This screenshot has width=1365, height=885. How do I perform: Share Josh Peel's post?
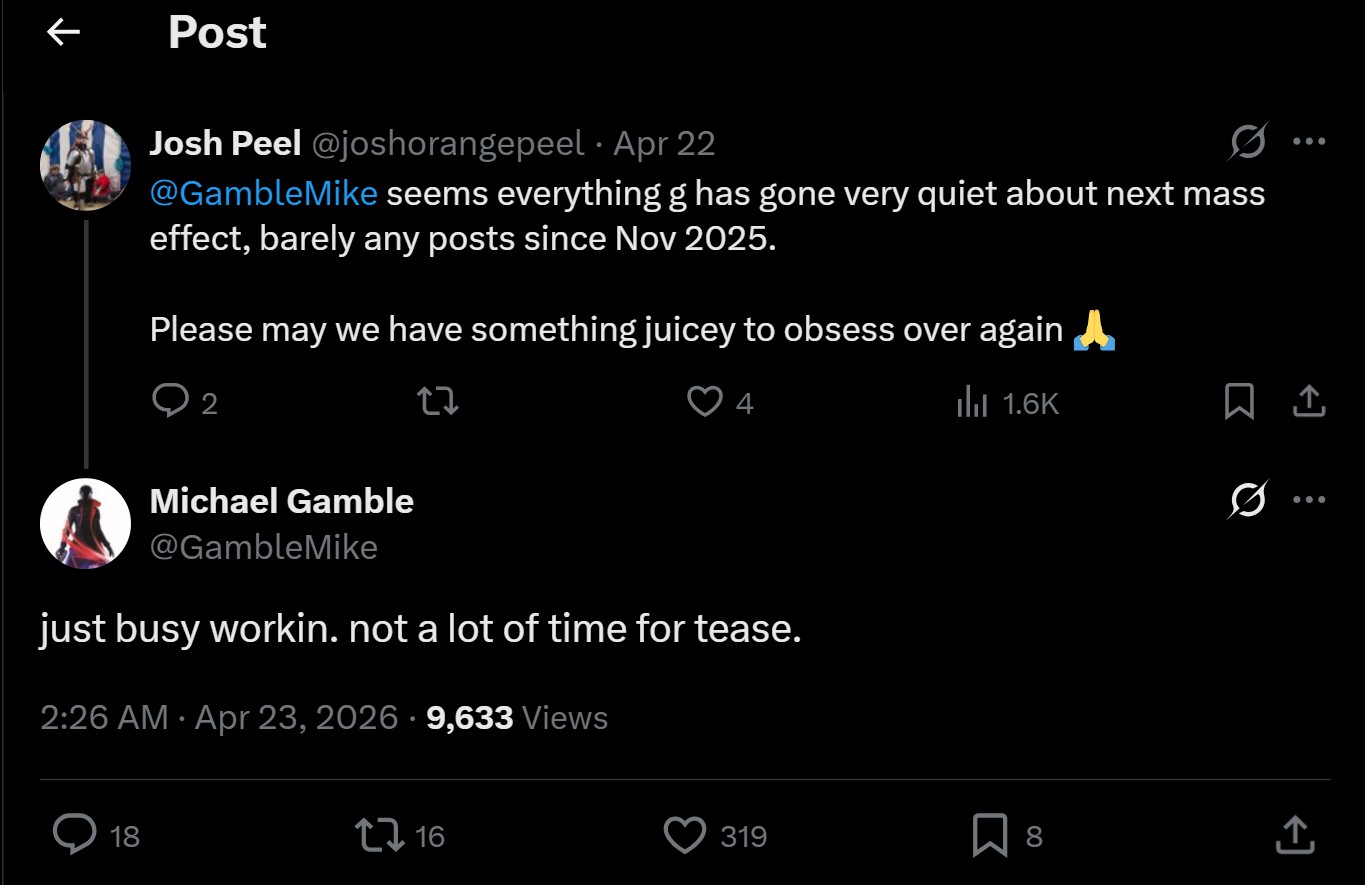pos(1308,402)
